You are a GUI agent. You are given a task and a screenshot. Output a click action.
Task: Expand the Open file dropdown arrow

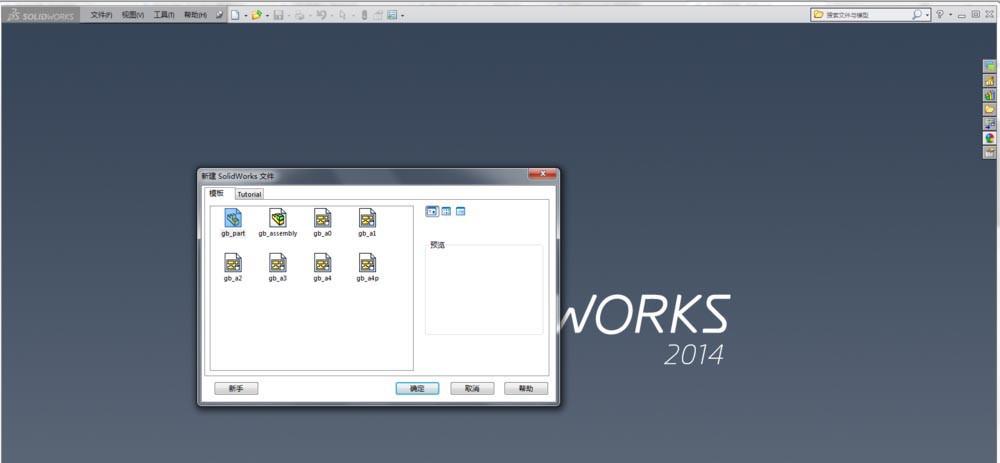(267, 15)
